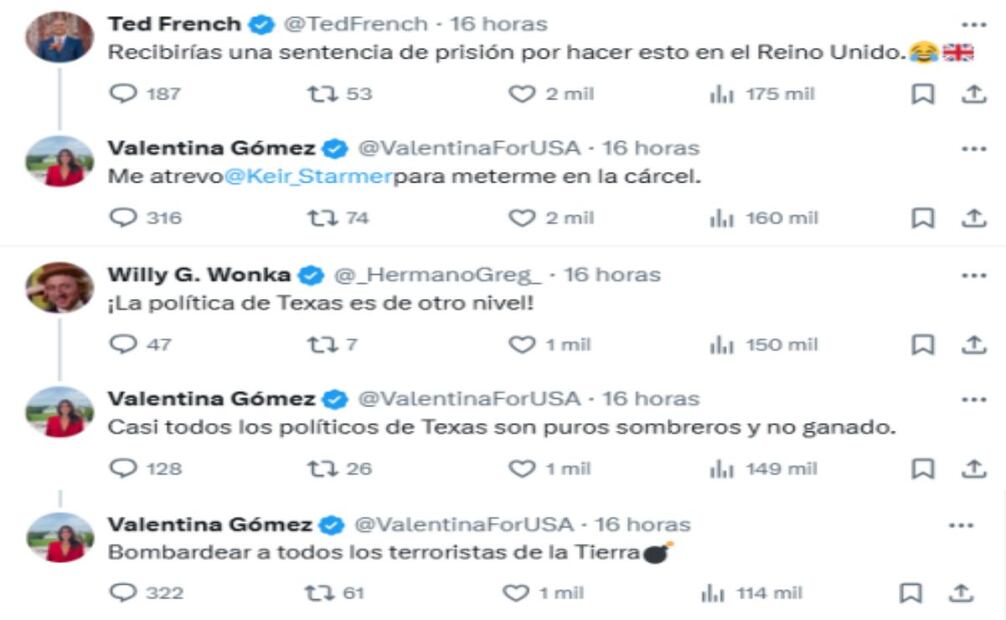Reply to Ted French's tweet
This screenshot has width=1006, height=620.
tap(123, 94)
